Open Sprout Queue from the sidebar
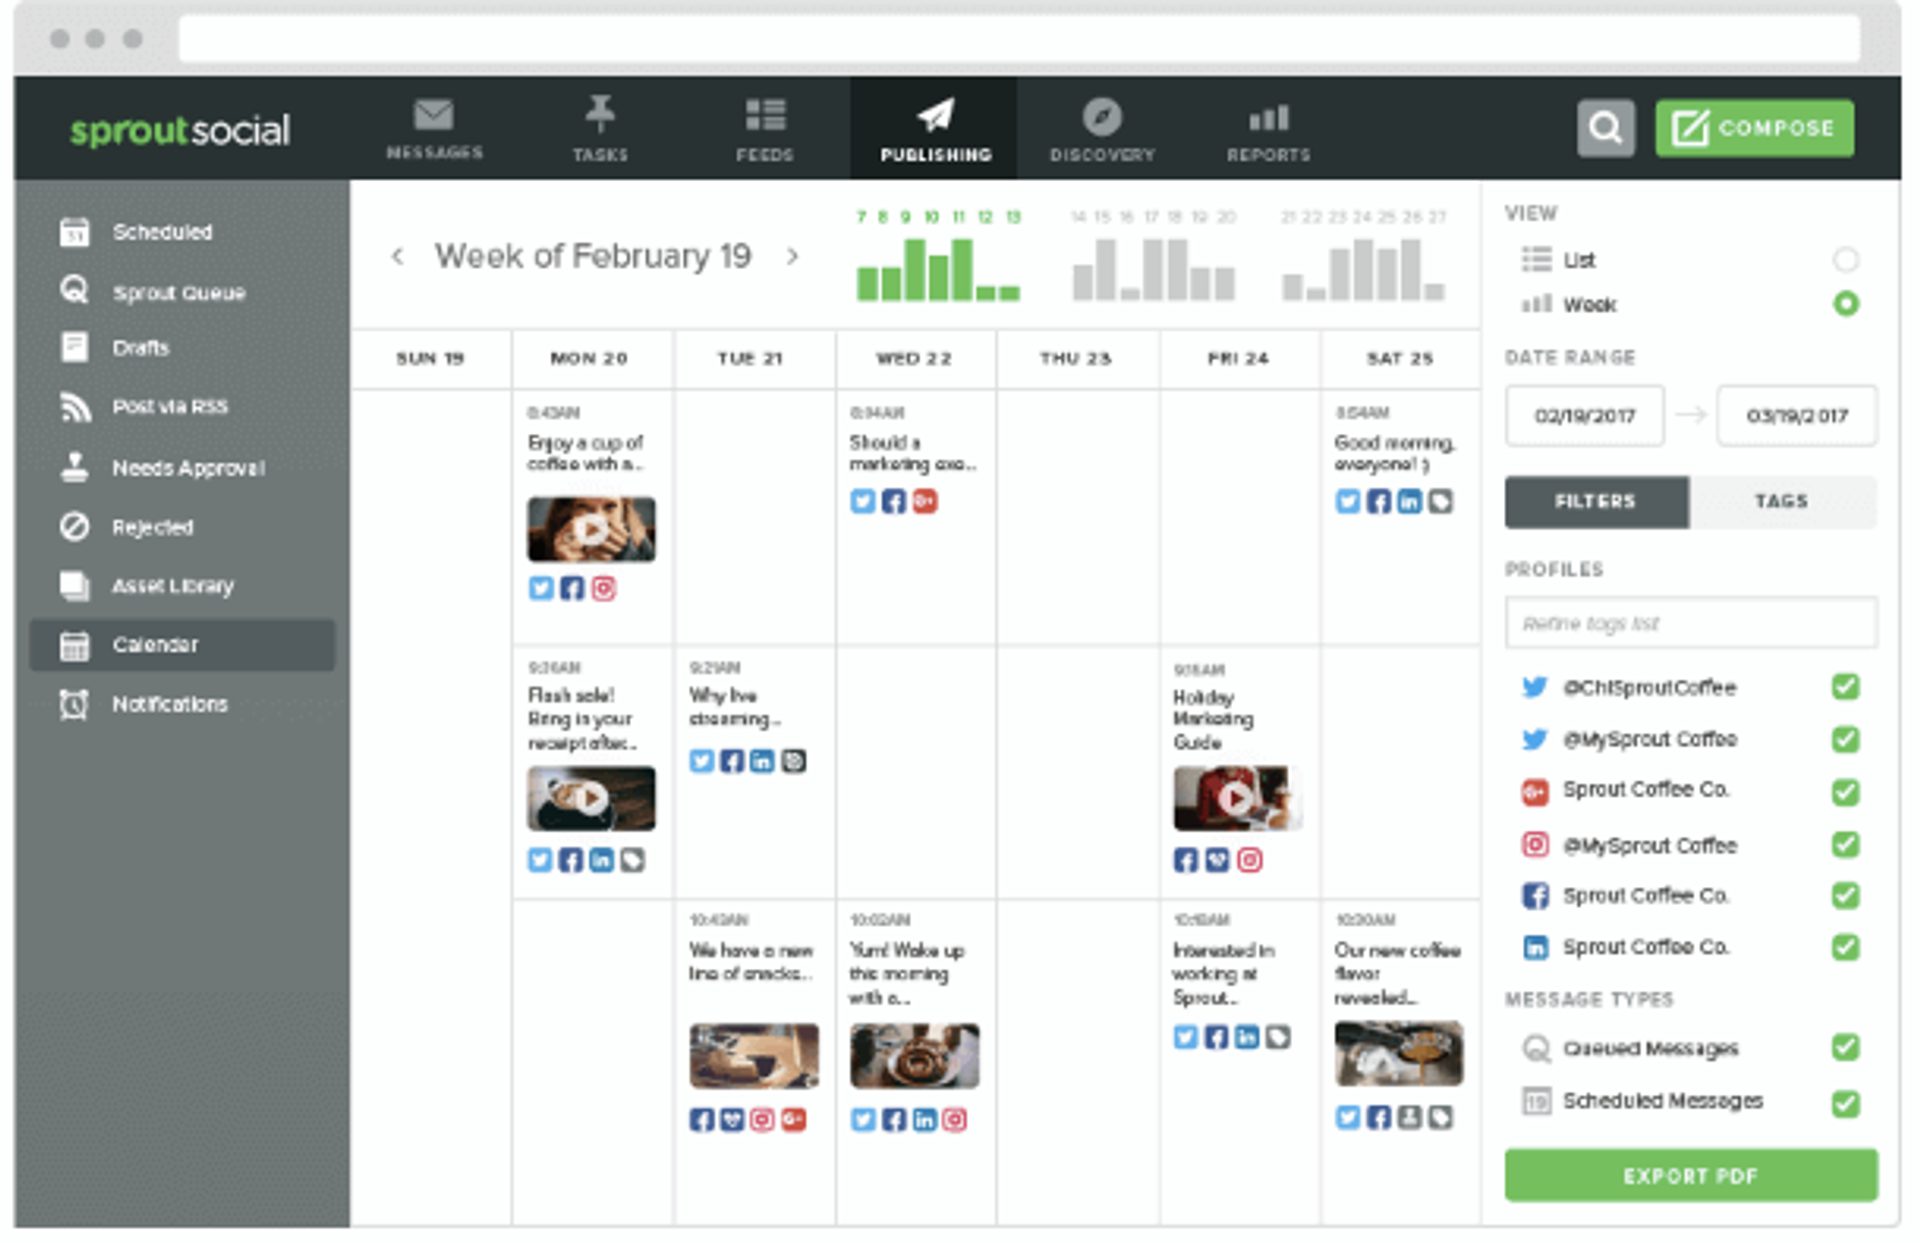The height and width of the screenshot is (1243, 1920). (x=176, y=292)
